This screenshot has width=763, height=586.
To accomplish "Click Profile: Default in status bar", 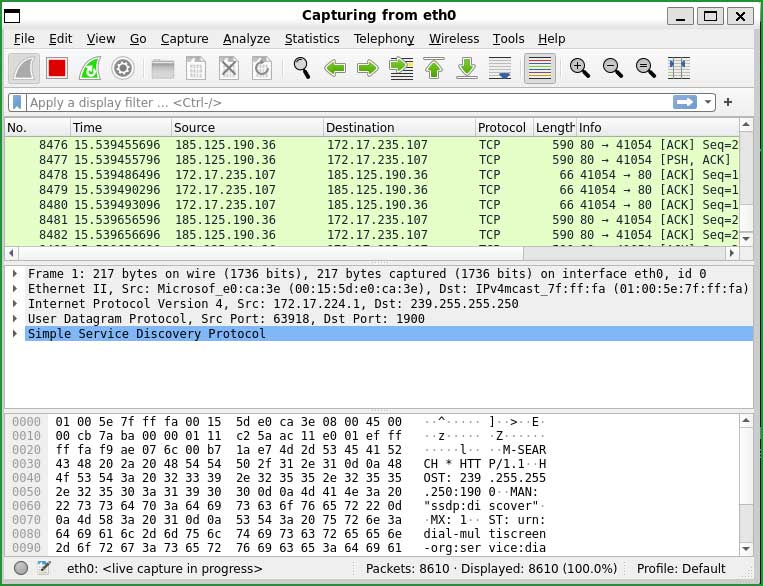I will tap(681, 568).
